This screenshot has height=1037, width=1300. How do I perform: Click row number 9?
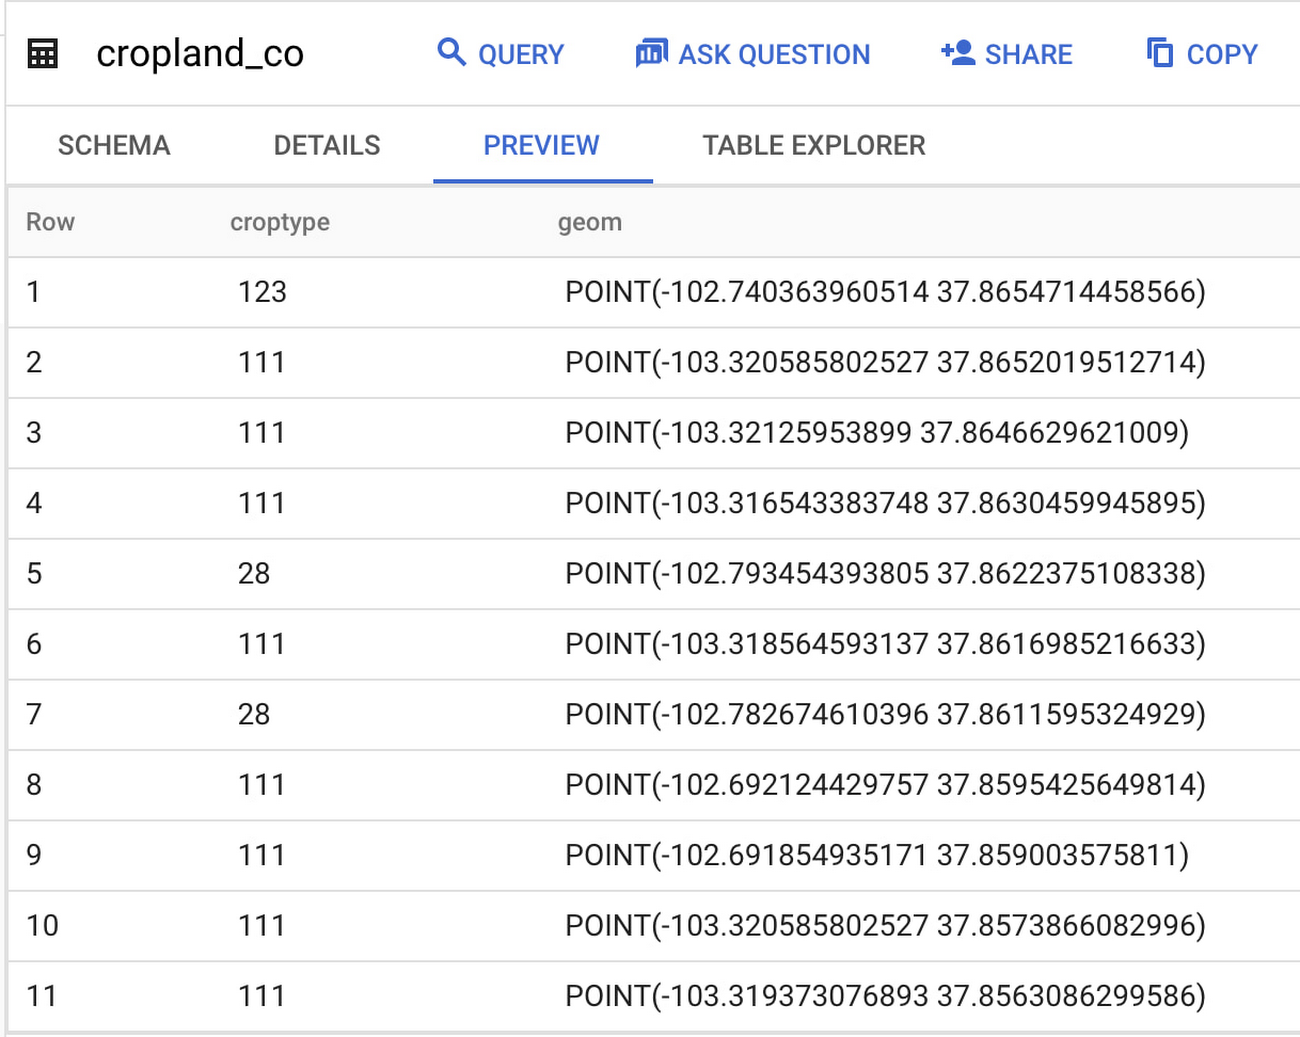pos(34,856)
